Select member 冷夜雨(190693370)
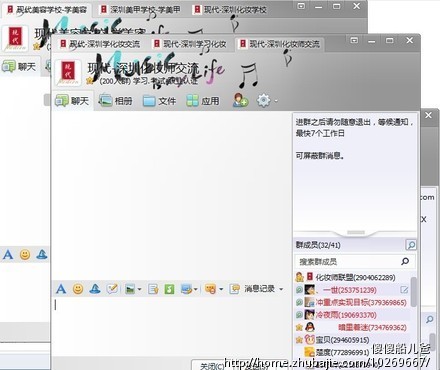The image size is (440, 370). coord(353,315)
